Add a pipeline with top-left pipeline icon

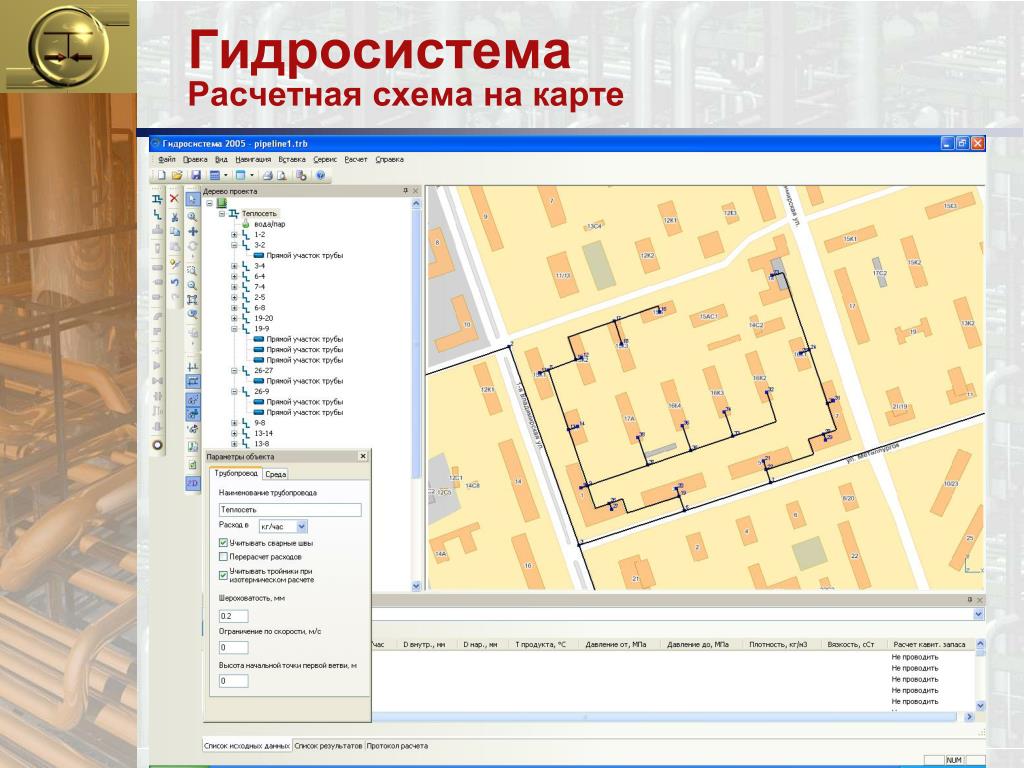pyautogui.click(x=157, y=199)
